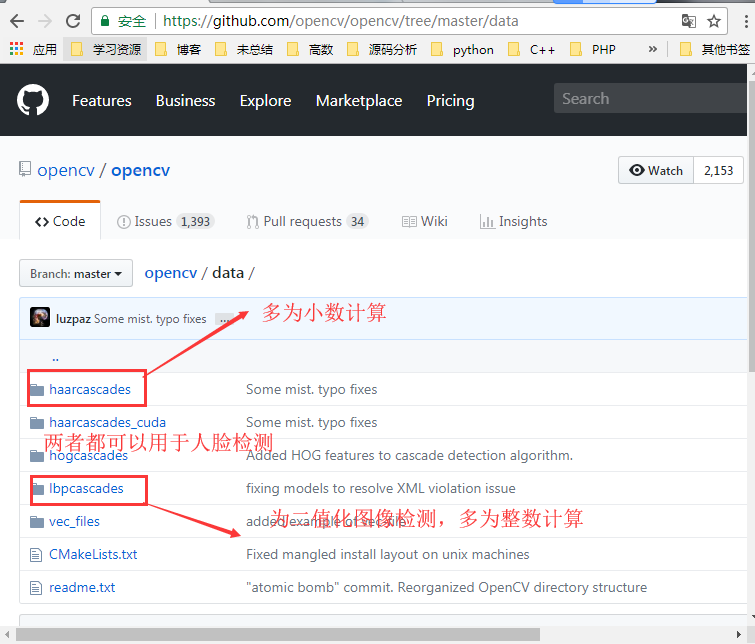755x644 pixels.
Task: Reload the page with the refresh icon
Action: [x=73, y=21]
